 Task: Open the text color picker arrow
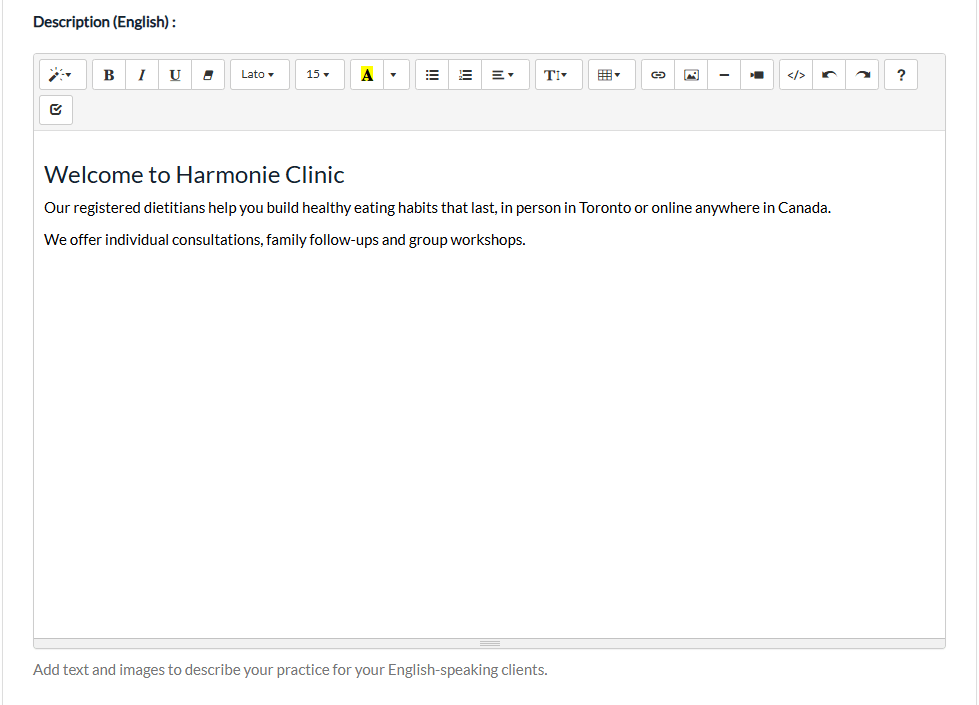396,75
